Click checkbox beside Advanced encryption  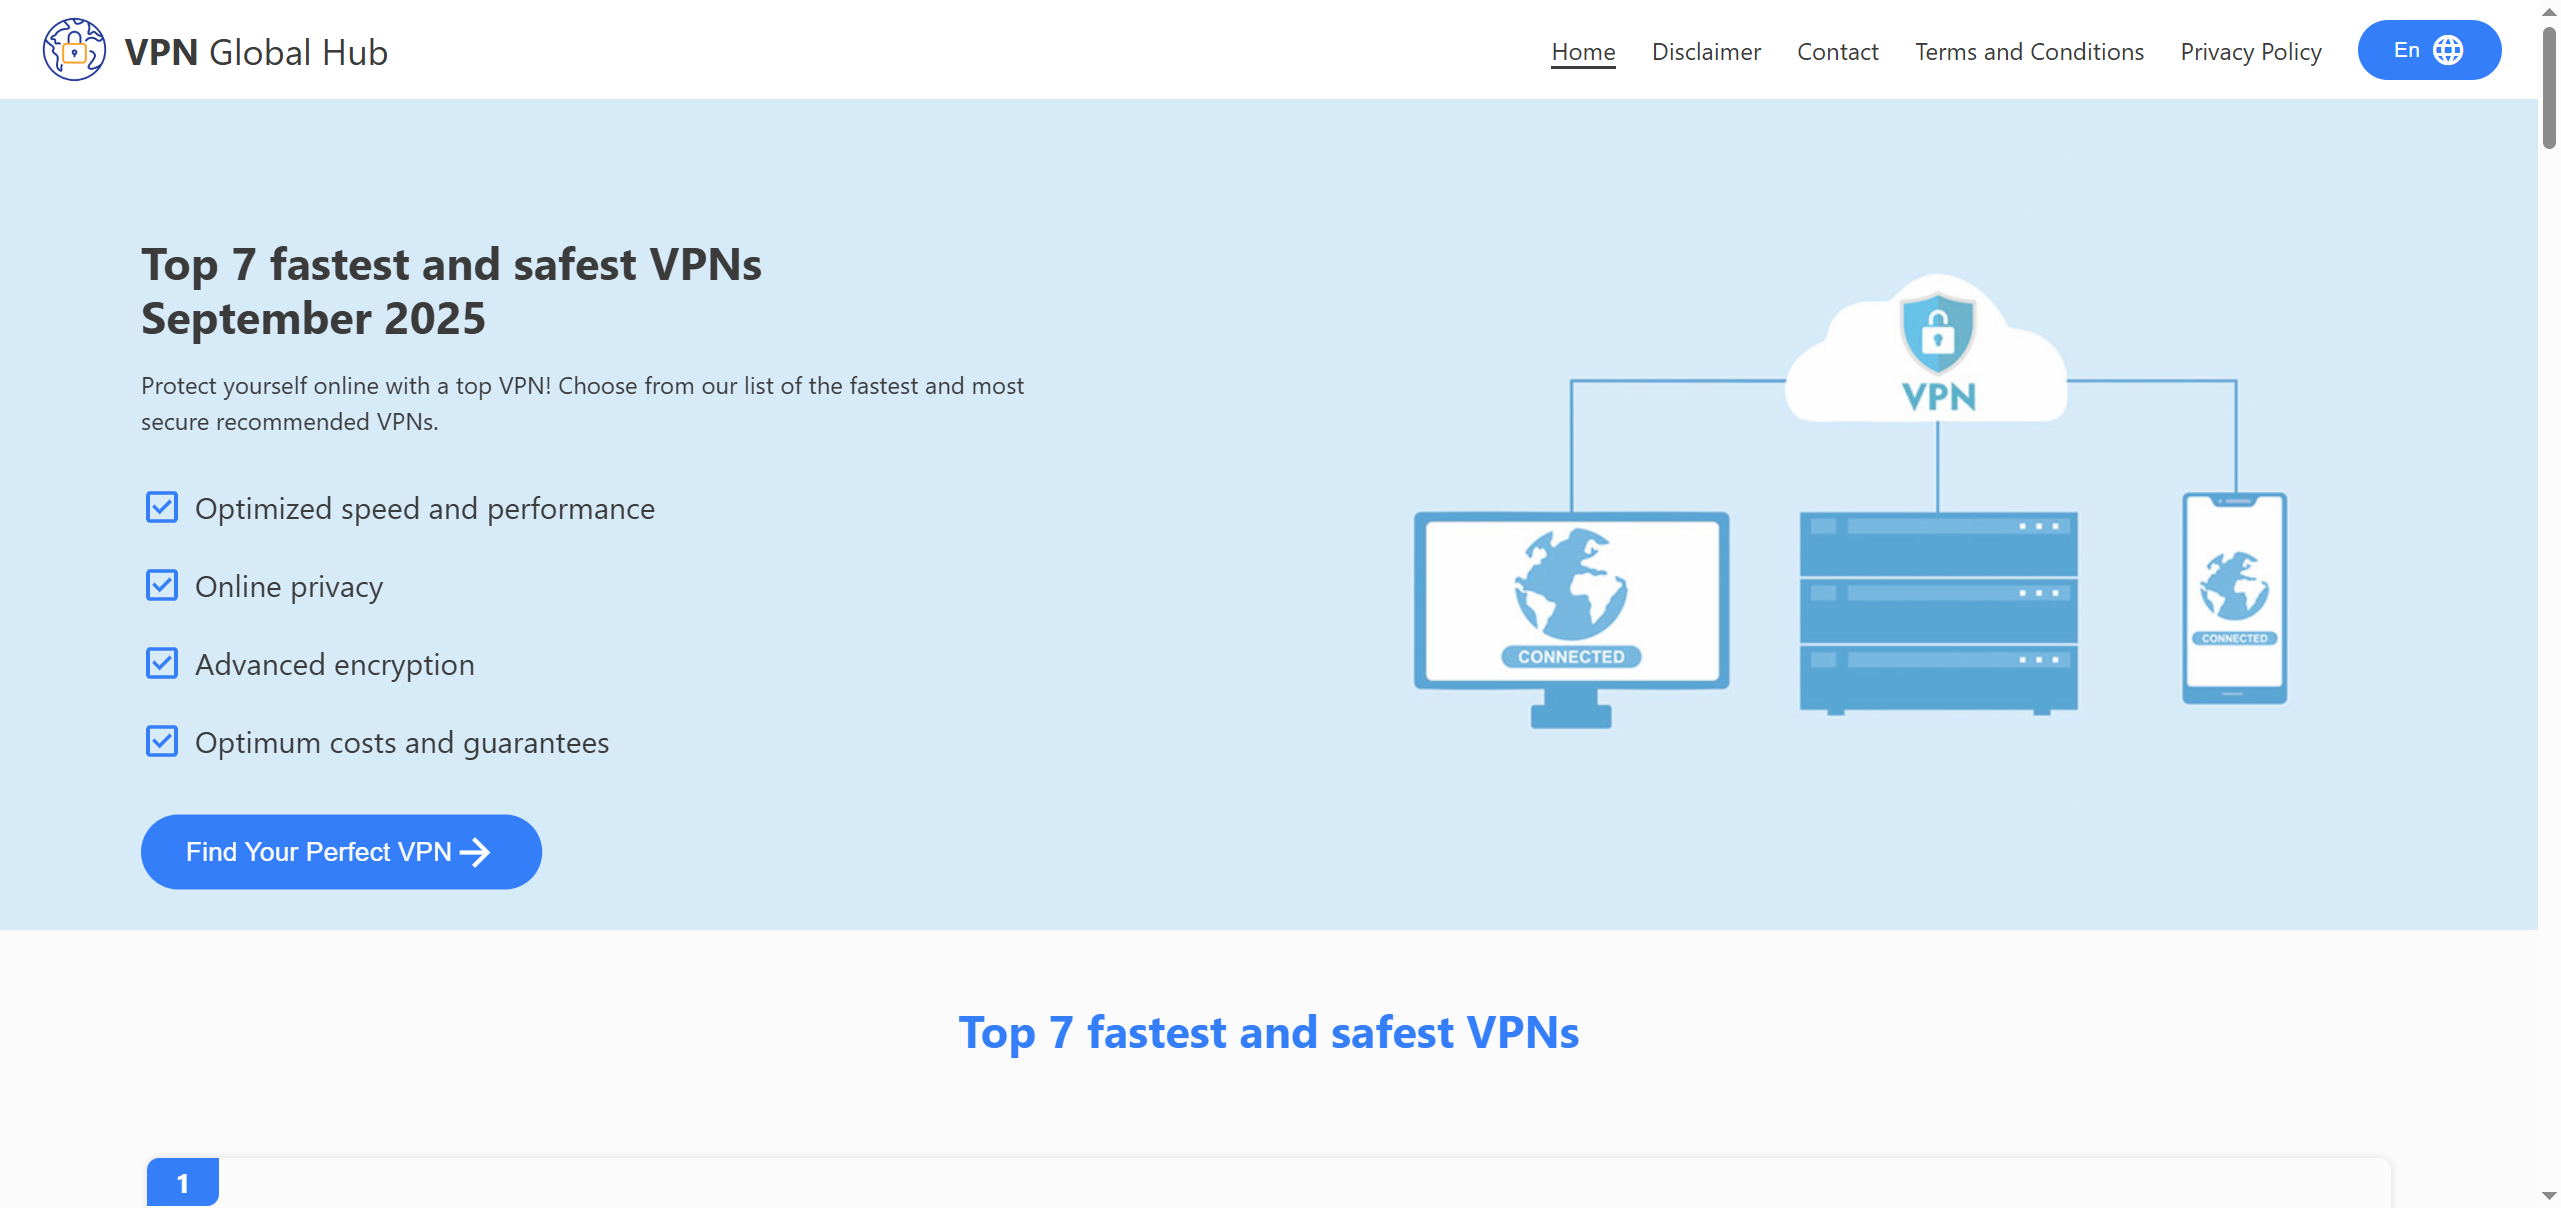point(162,664)
